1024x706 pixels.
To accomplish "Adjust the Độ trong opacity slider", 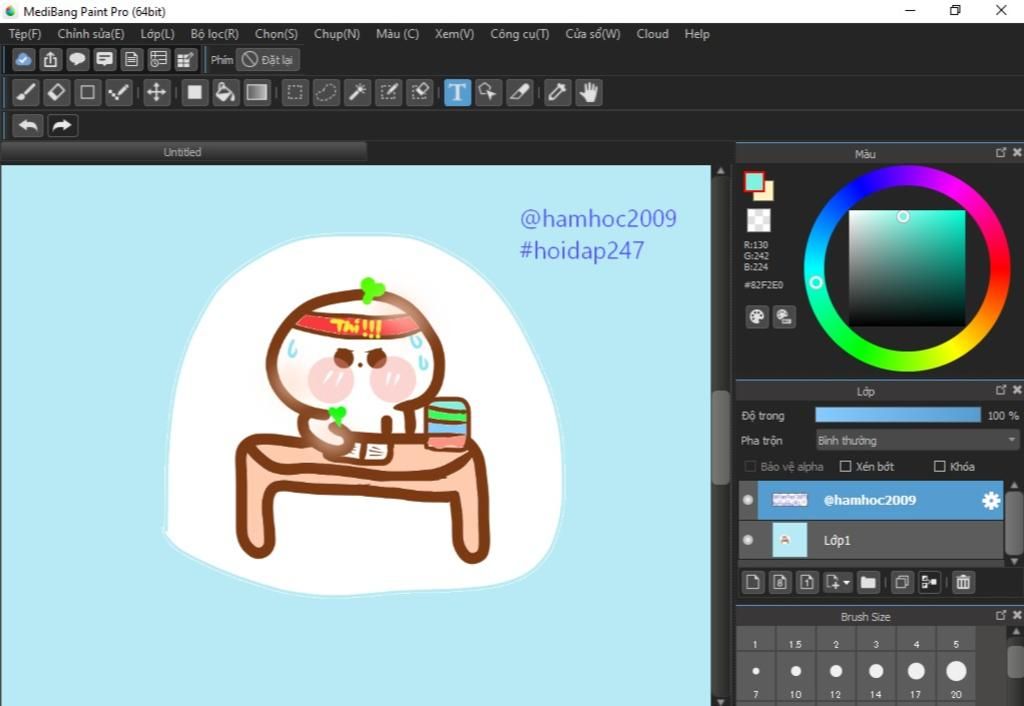I will (897, 415).
